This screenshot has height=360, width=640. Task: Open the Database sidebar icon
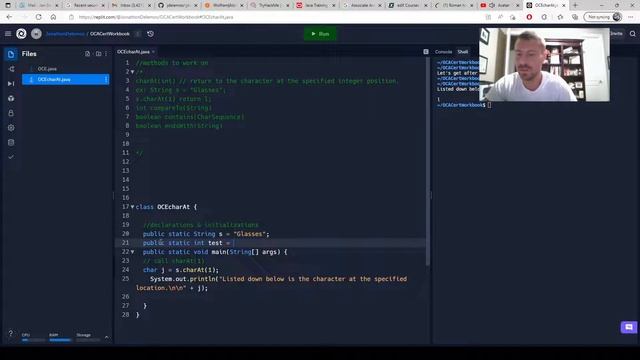[11, 142]
